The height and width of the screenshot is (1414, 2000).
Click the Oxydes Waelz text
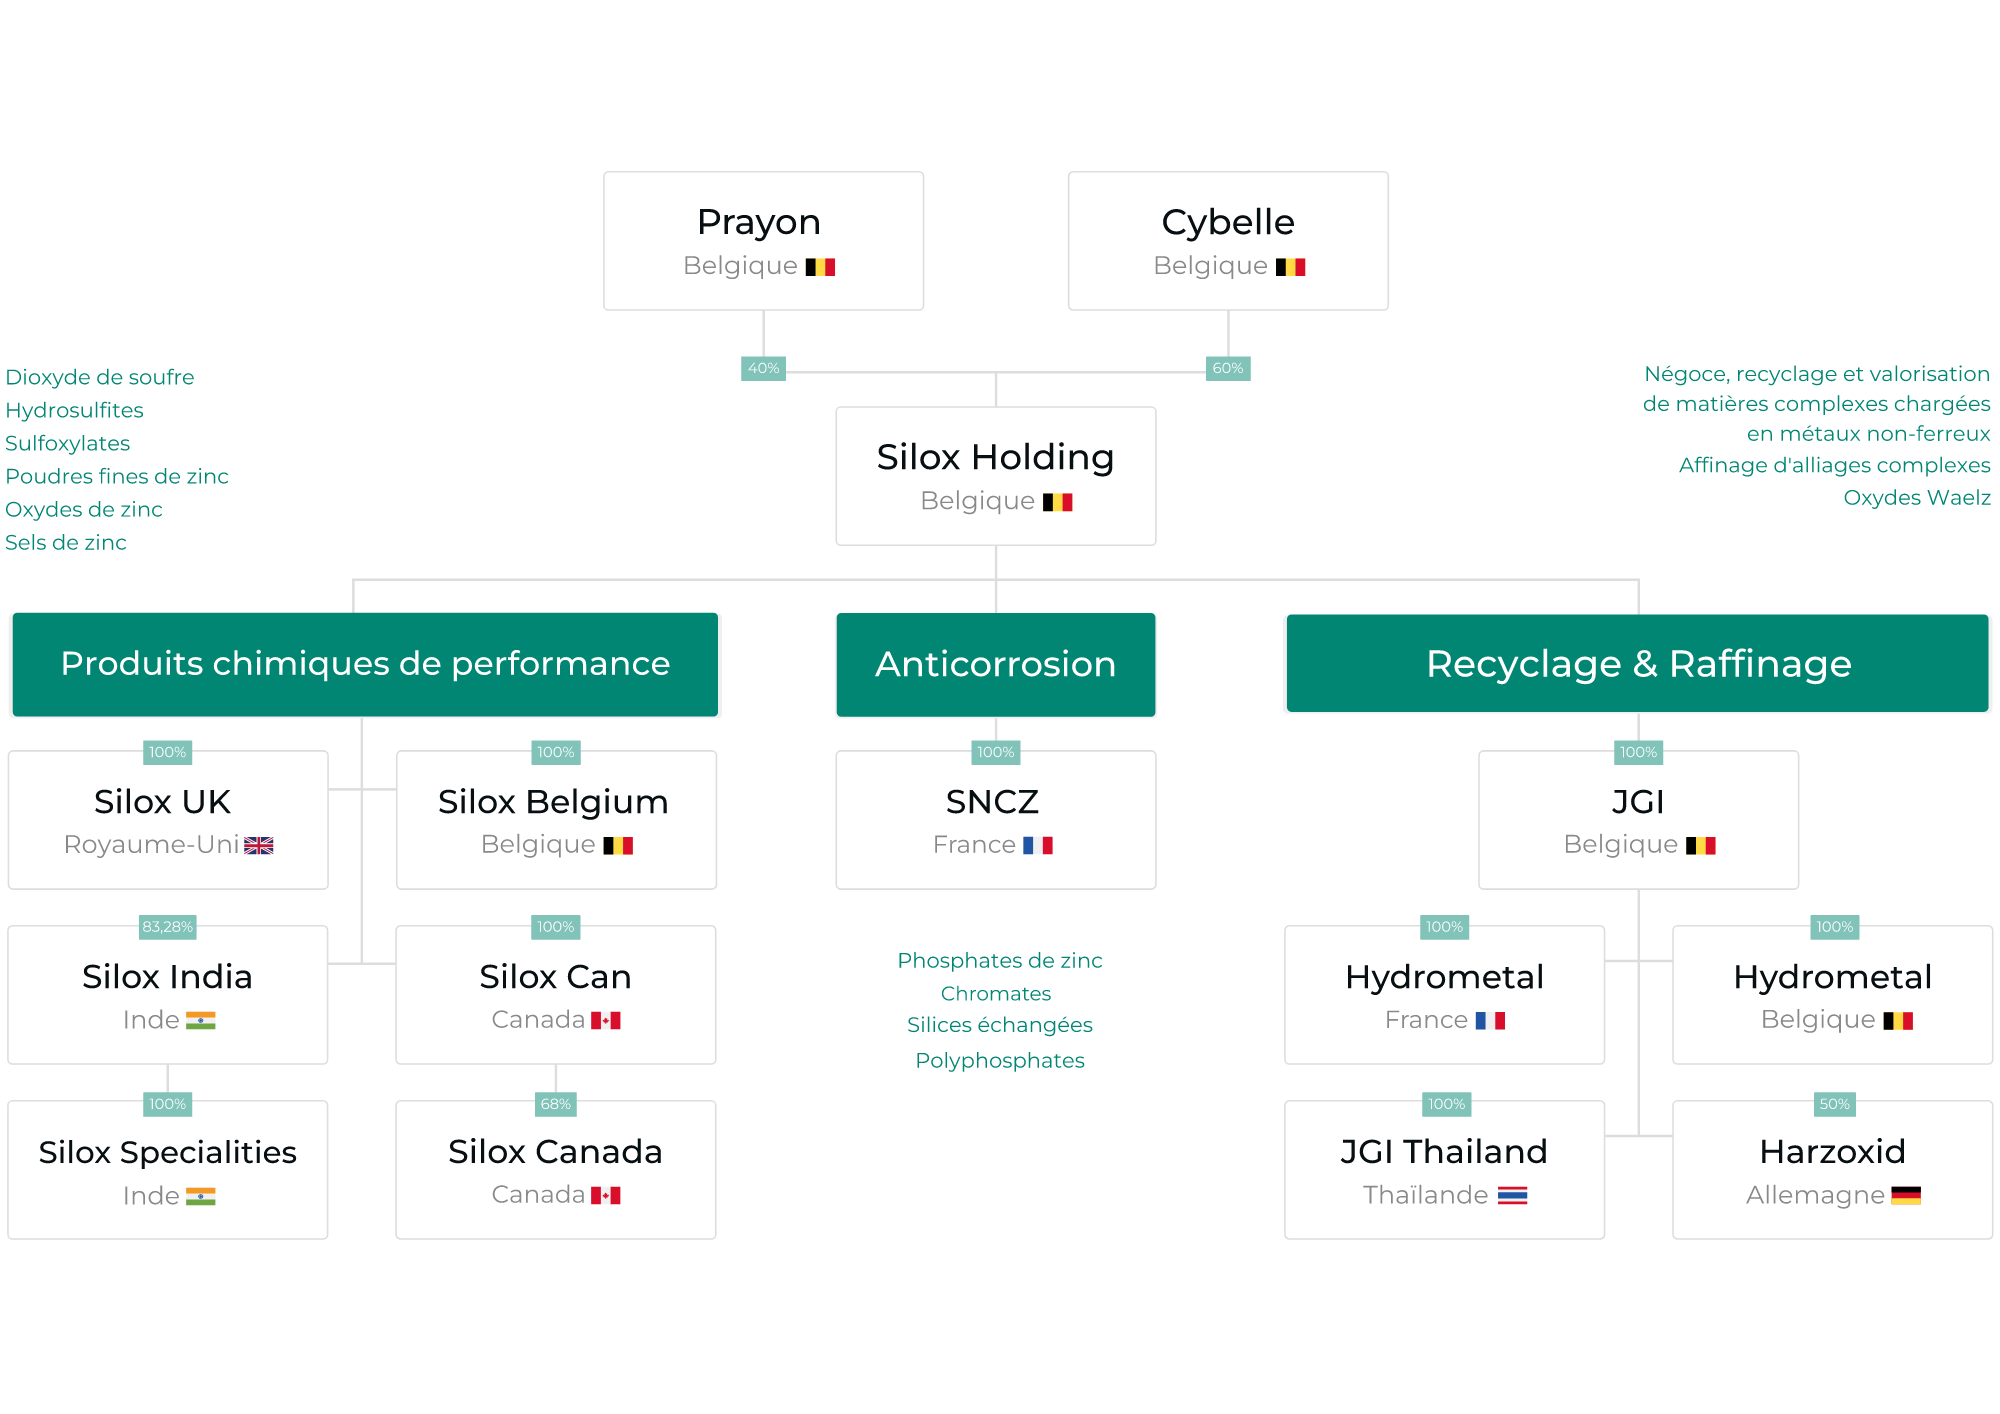[x=1917, y=497]
